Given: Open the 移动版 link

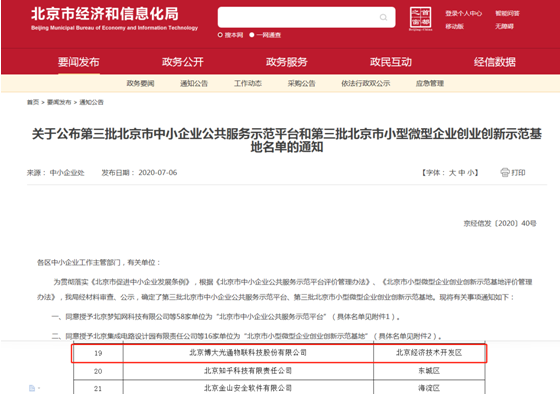Looking at the screenshot, I should (x=454, y=26).
